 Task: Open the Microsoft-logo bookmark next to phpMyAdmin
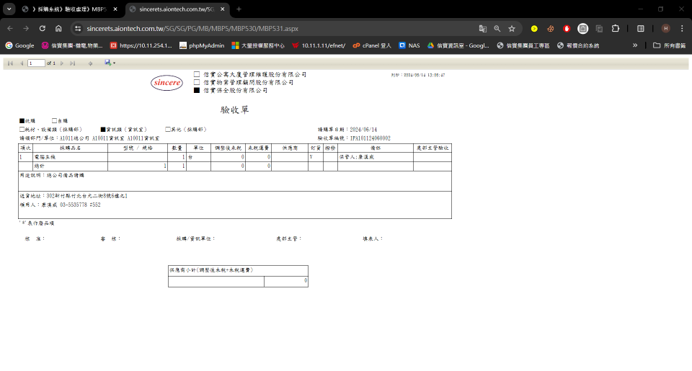pos(258,45)
